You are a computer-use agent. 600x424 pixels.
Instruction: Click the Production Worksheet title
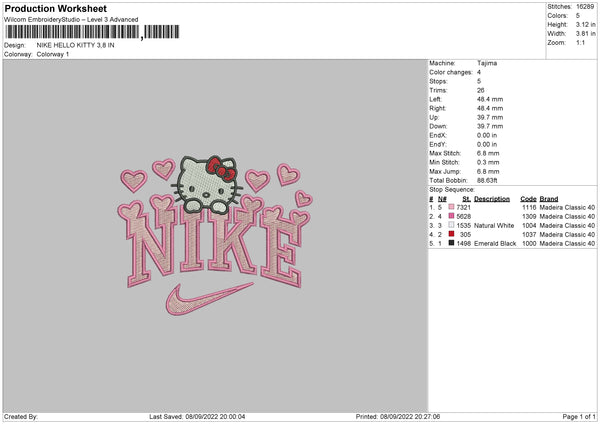point(55,8)
